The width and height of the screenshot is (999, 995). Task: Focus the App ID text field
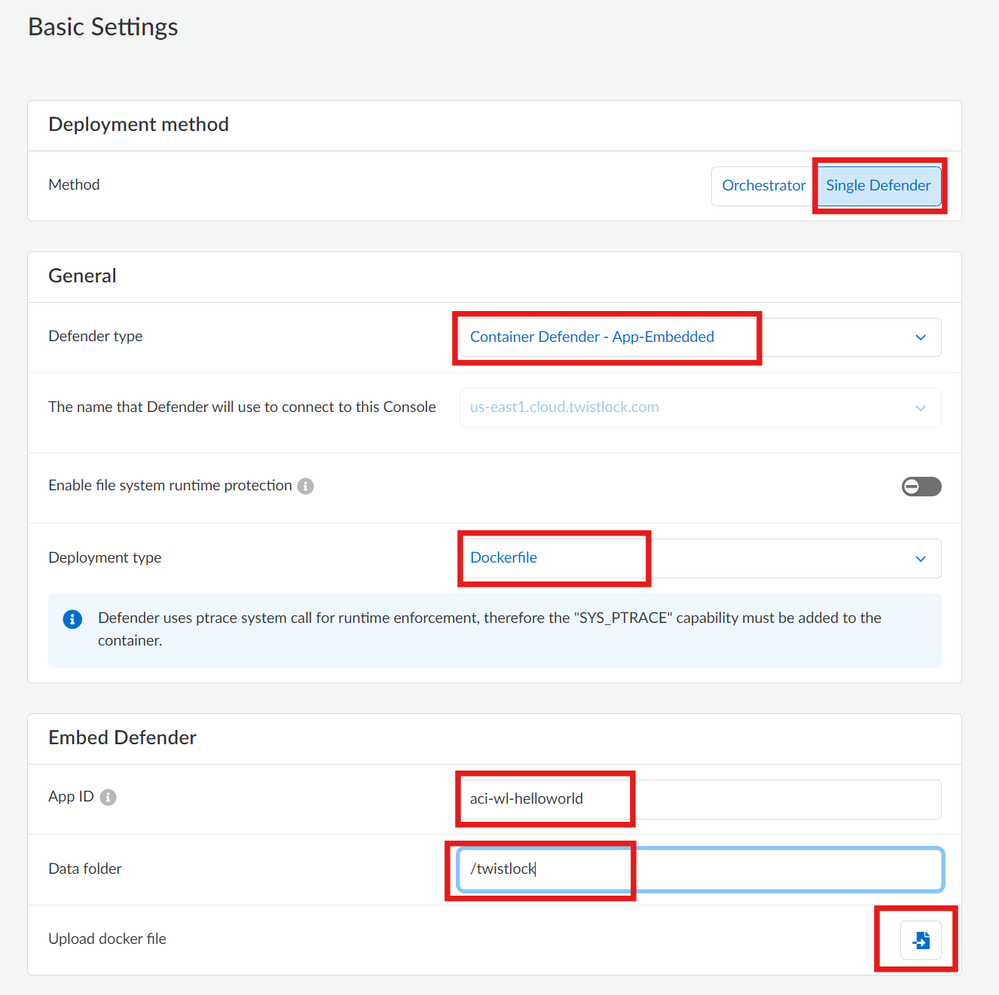point(699,799)
